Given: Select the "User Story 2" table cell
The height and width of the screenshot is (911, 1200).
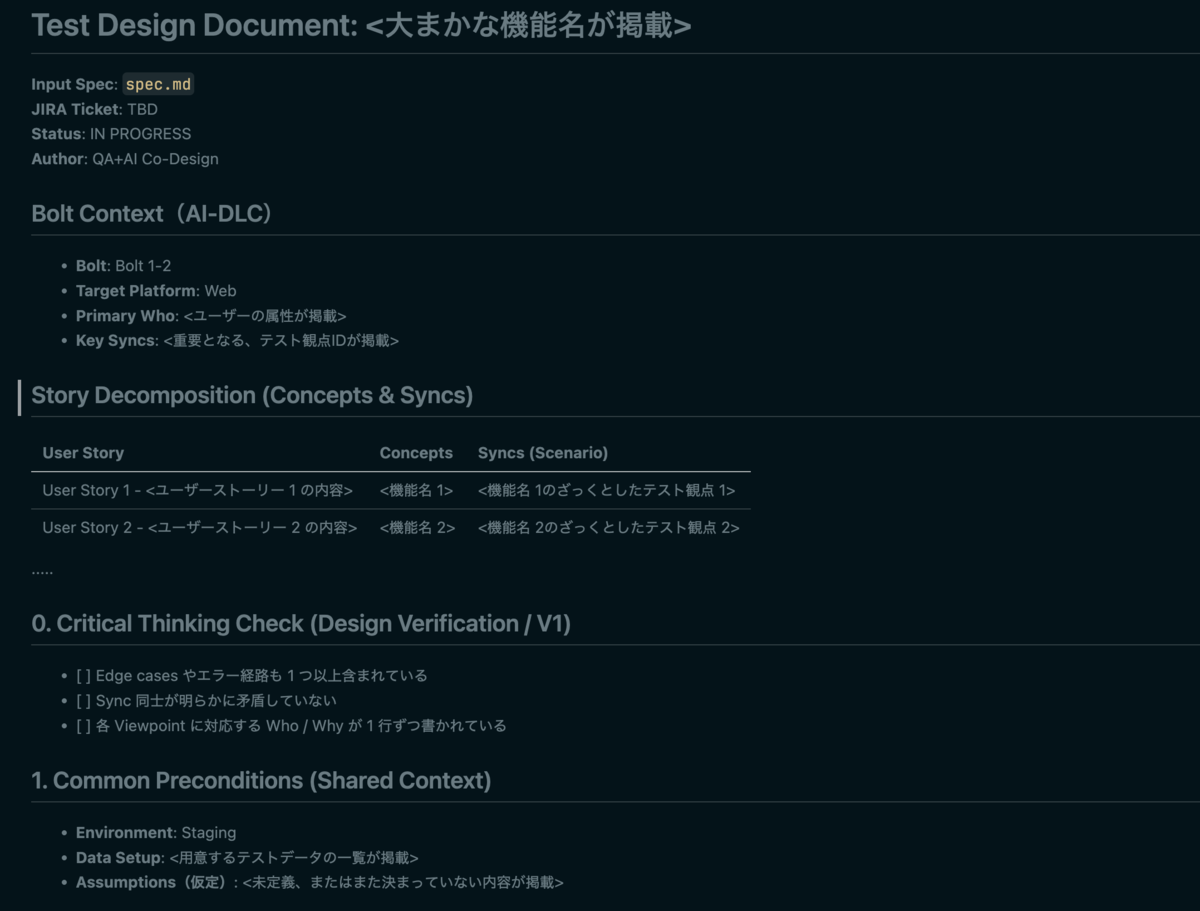Looking at the screenshot, I should pos(200,528).
